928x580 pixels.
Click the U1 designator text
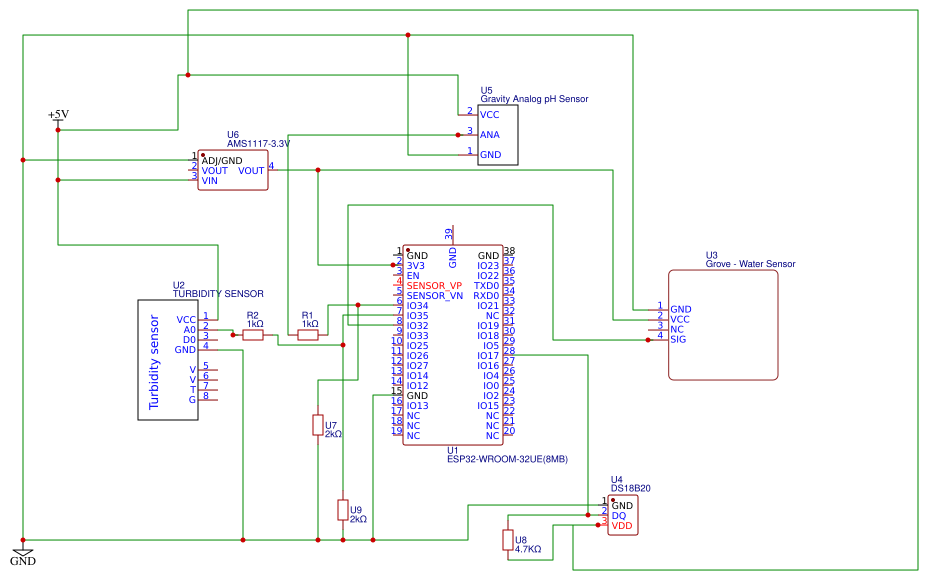click(453, 450)
